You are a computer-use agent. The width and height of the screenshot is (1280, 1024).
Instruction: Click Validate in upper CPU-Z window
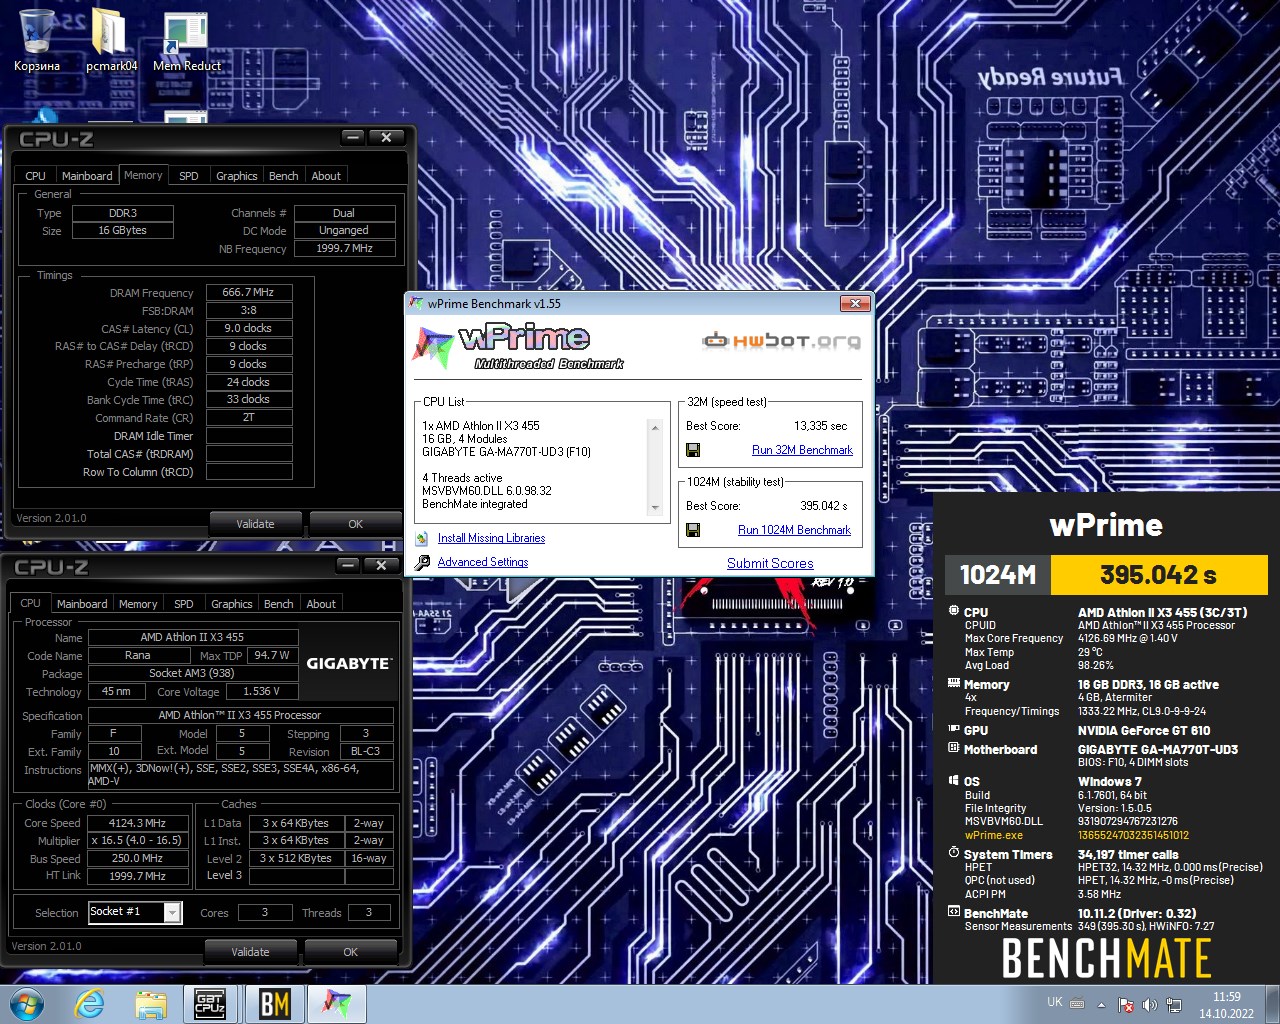(x=255, y=524)
